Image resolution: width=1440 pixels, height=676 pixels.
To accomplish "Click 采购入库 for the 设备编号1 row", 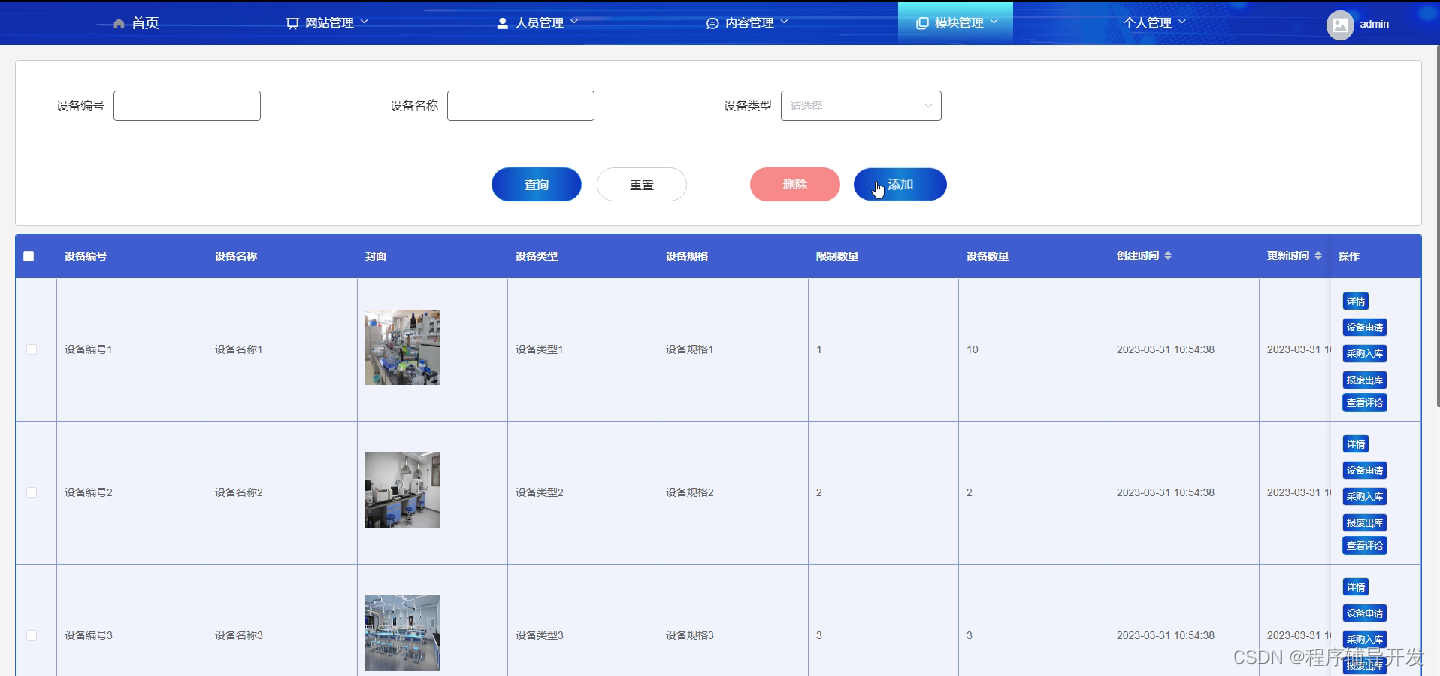I will [1365, 354].
